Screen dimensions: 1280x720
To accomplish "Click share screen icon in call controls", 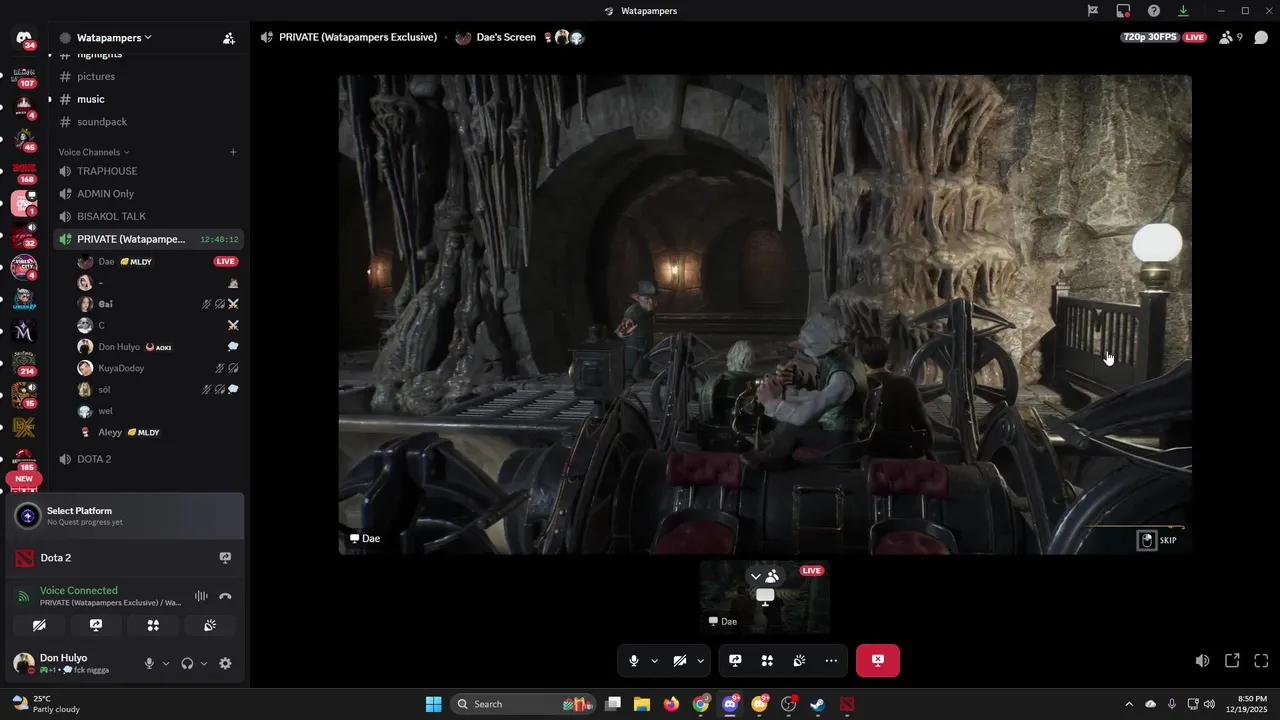I will click(735, 661).
